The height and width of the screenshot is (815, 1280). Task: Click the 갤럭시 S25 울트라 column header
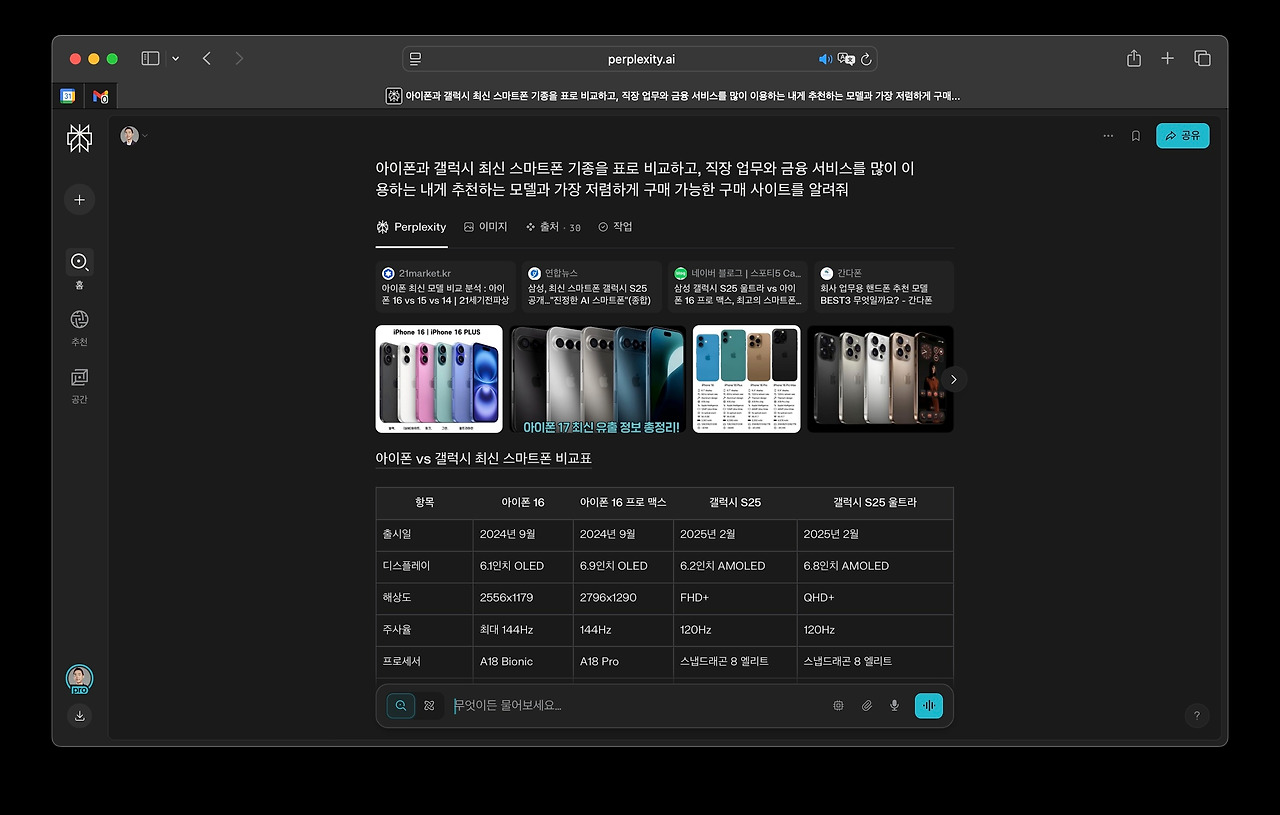tap(875, 502)
